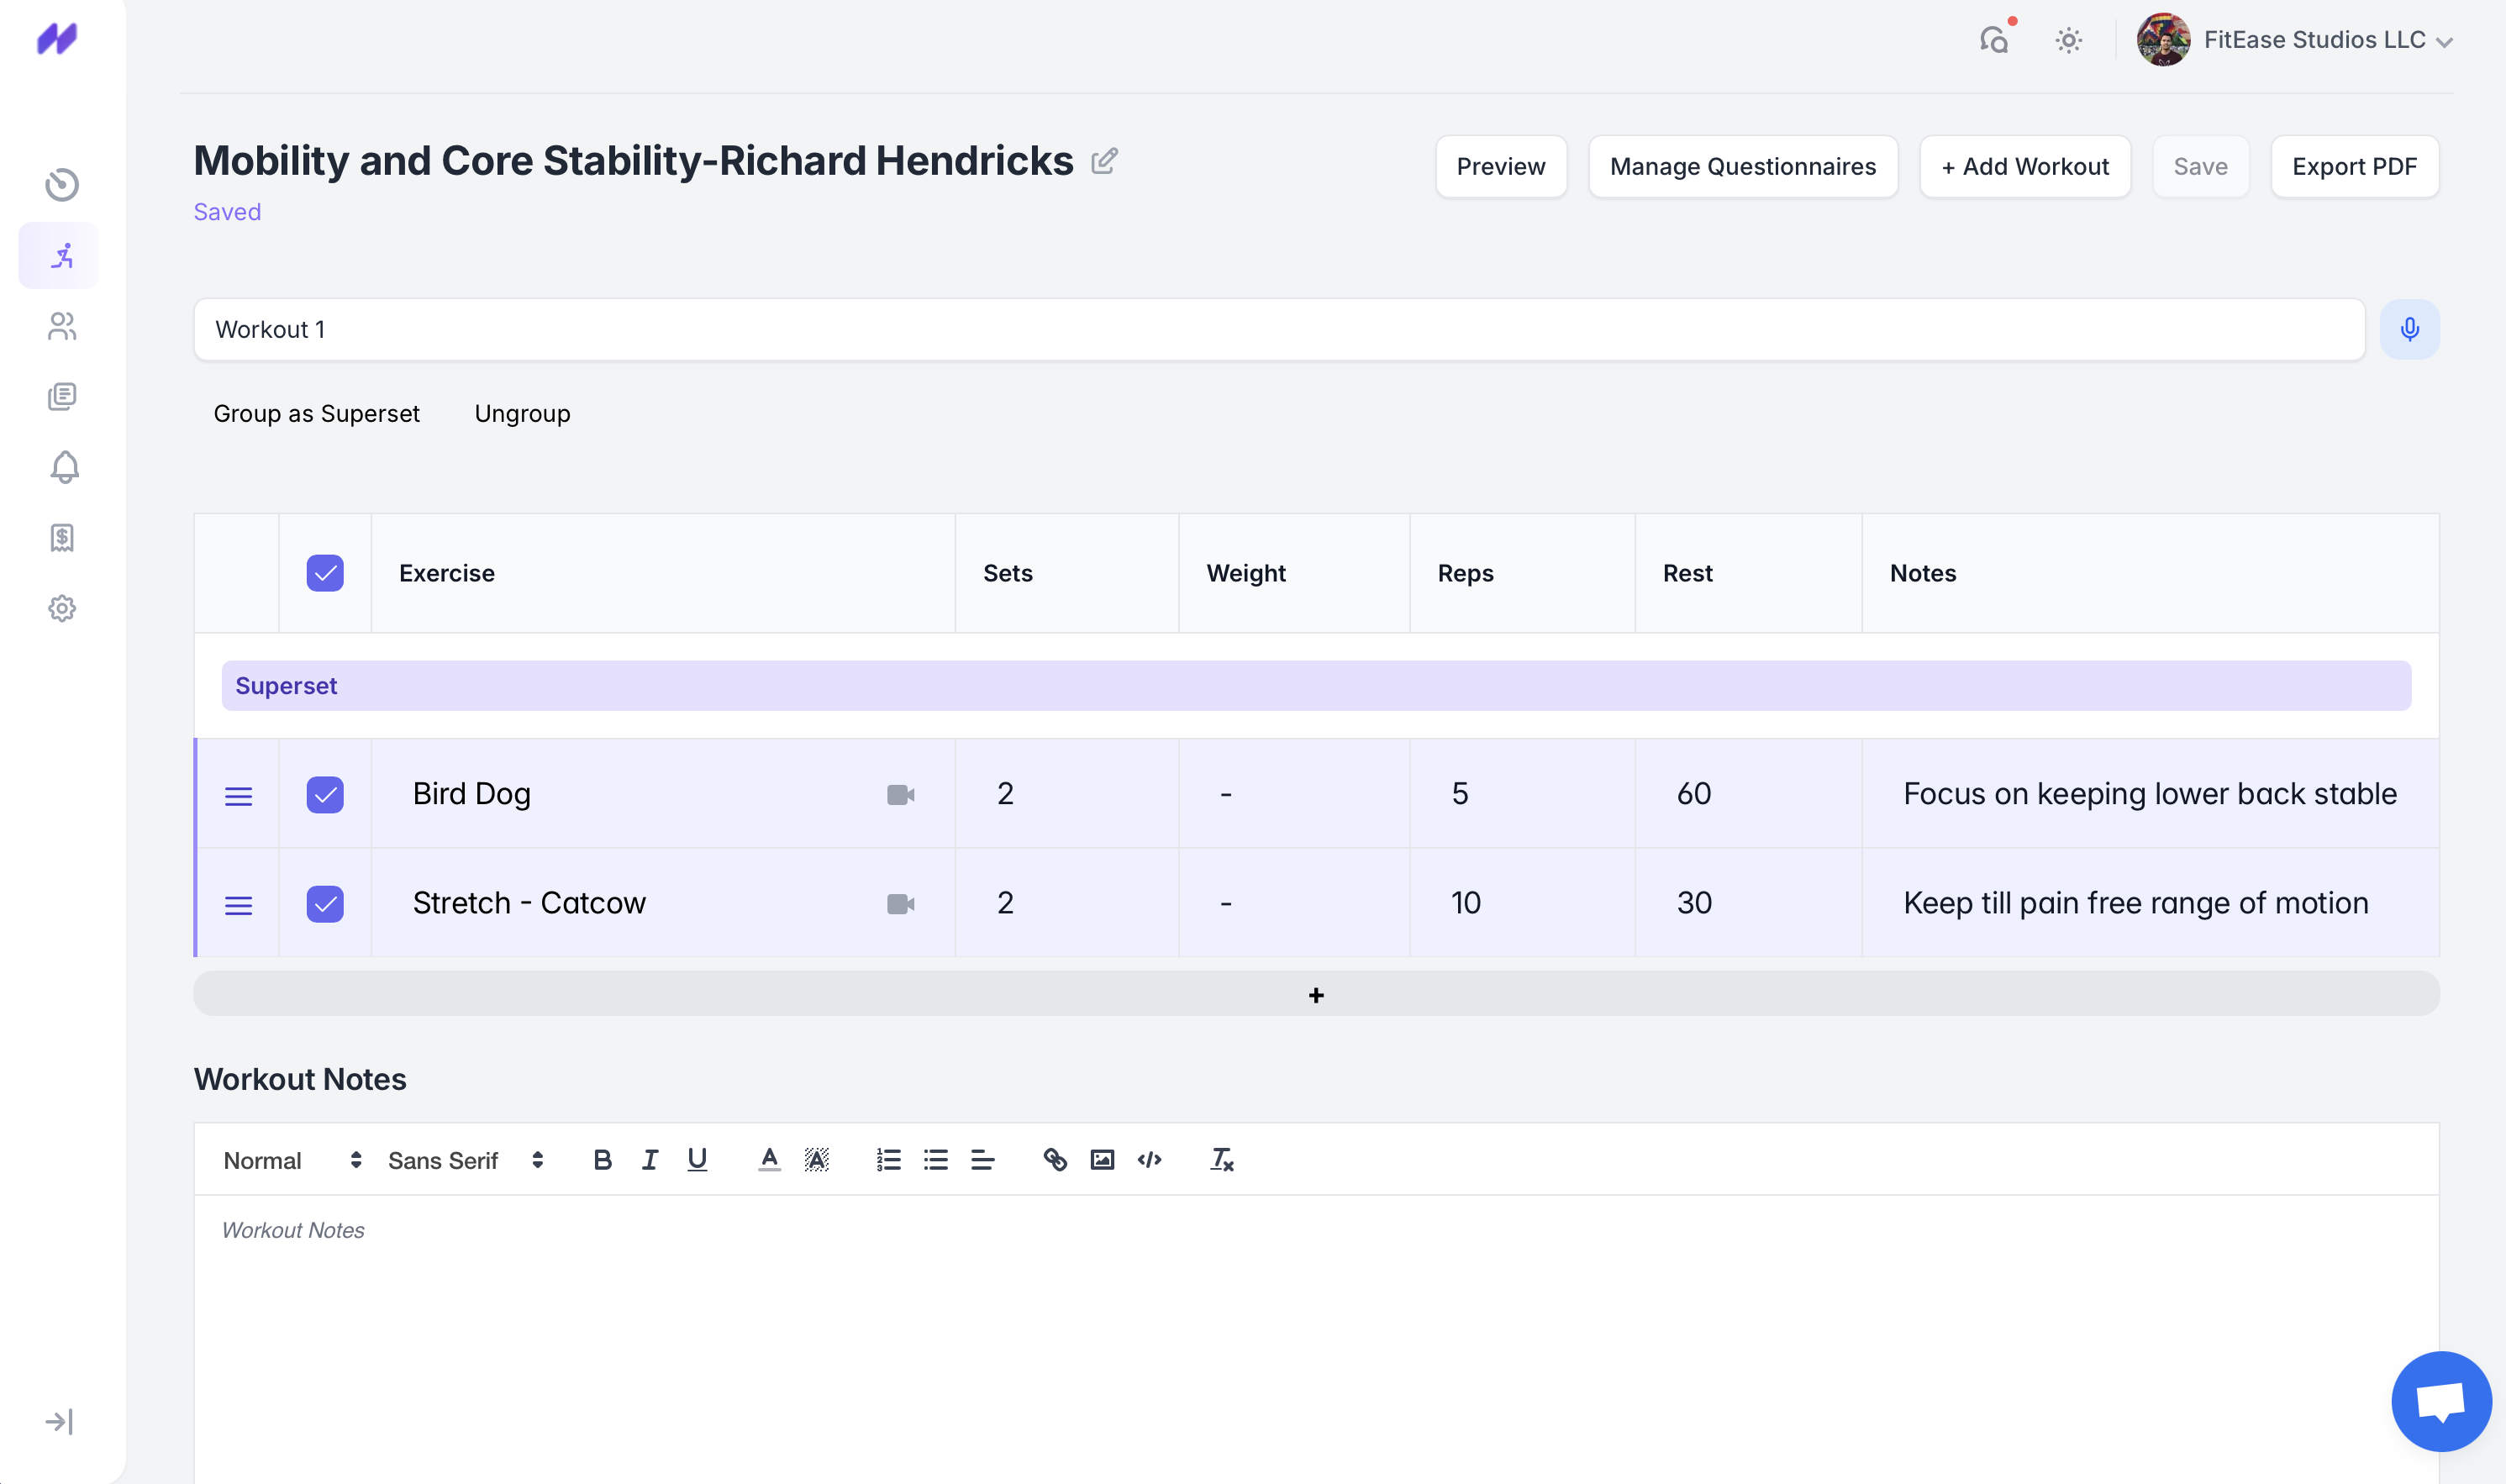Screen dimensions: 2506x1484
Task: Open the text color picker
Action: (768, 1160)
